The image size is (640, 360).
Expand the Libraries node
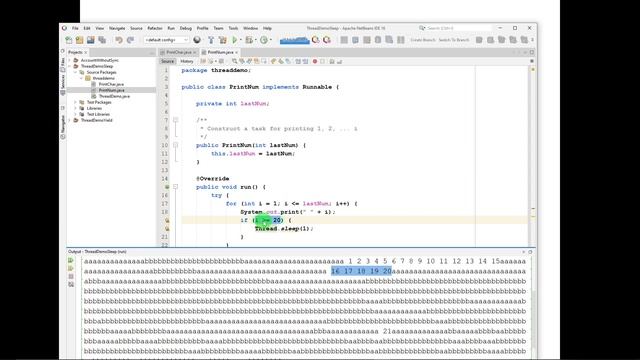[x=76, y=109]
